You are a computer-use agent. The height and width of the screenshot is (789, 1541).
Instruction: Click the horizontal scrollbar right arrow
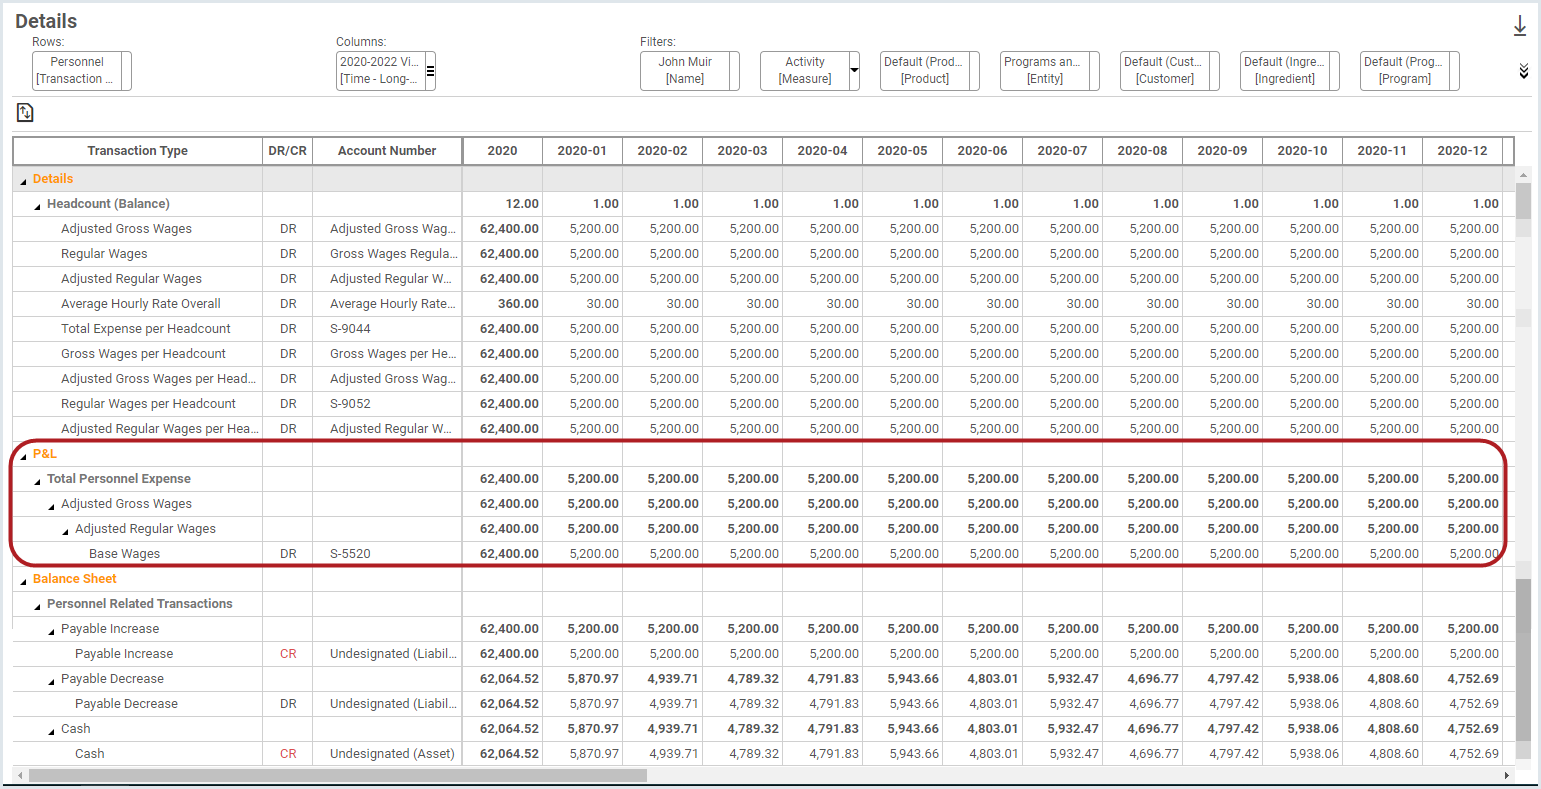[1507, 775]
